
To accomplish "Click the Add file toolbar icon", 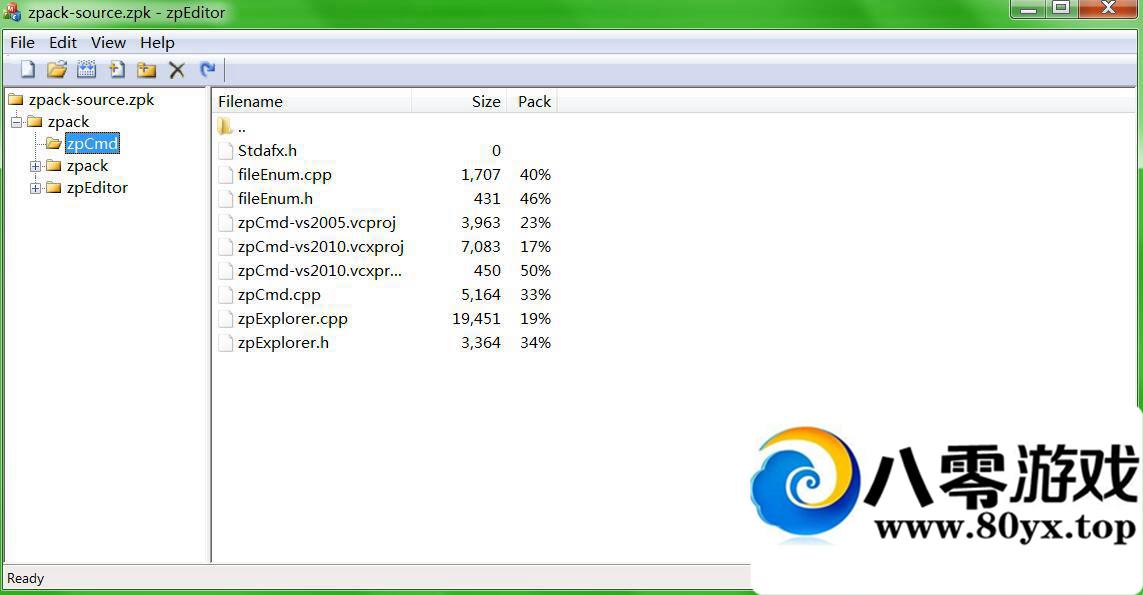I will click(117, 69).
